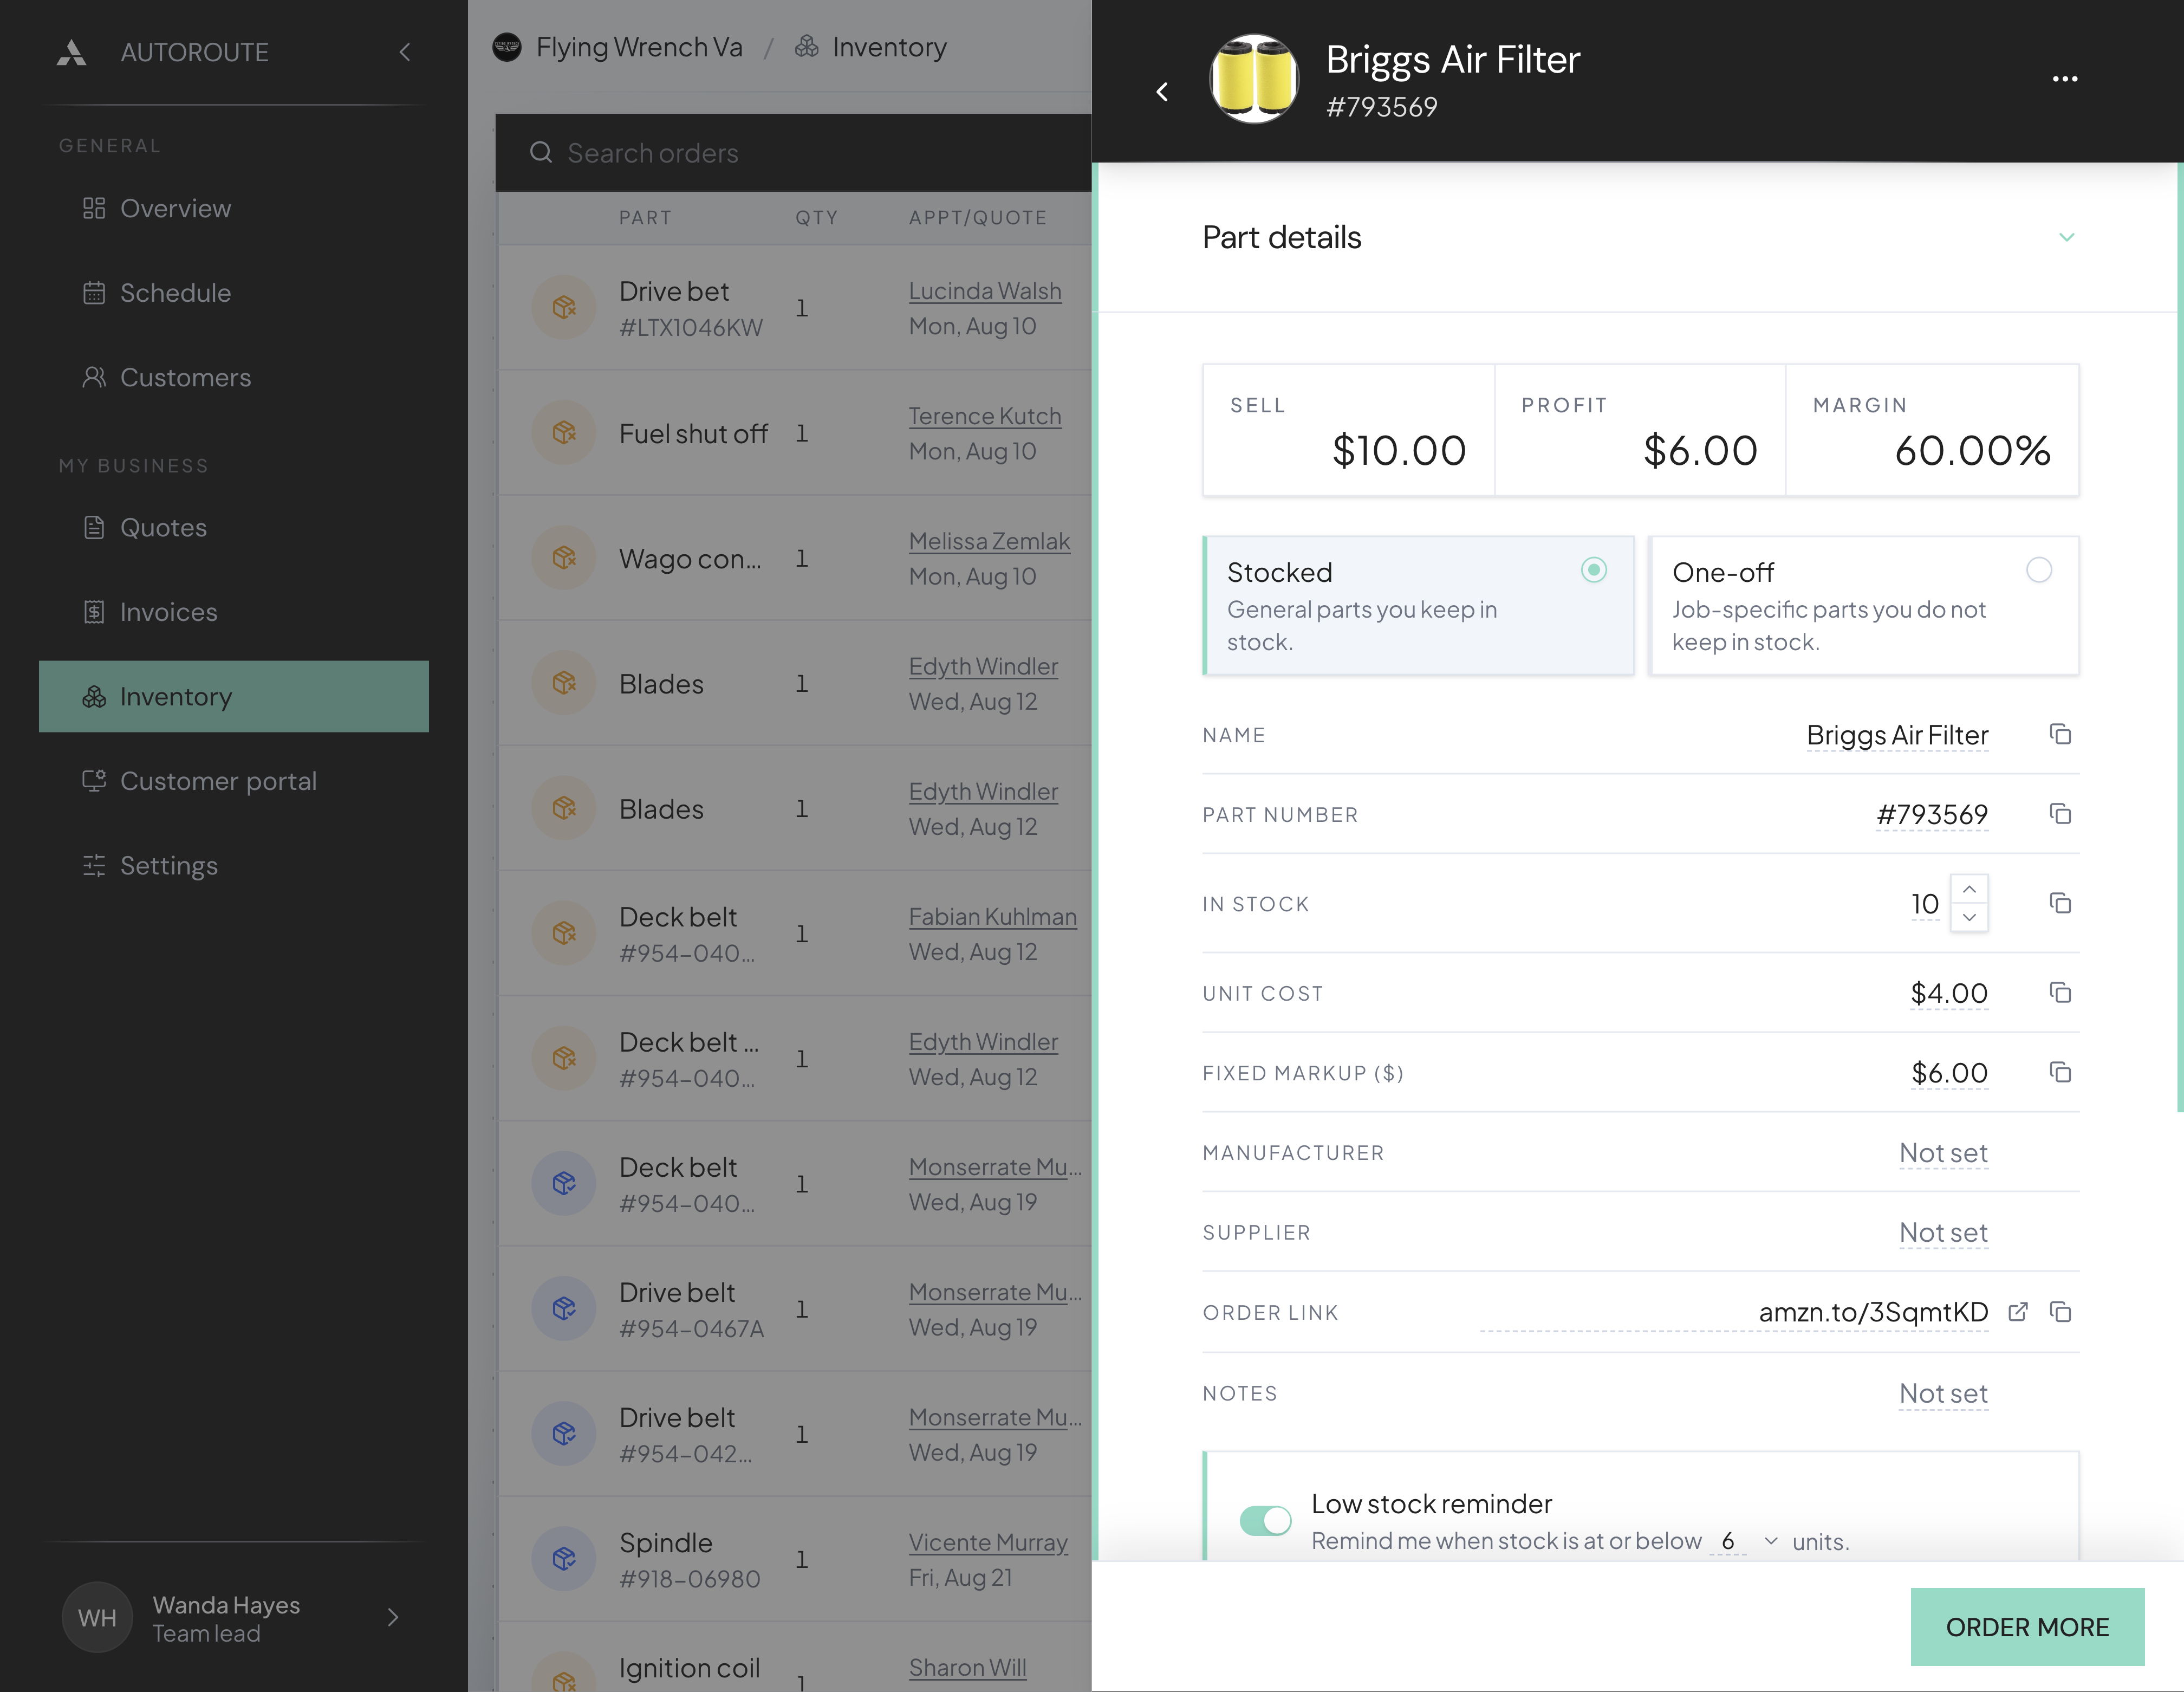
Task: Open the Overview page
Action: coord(234,208)
